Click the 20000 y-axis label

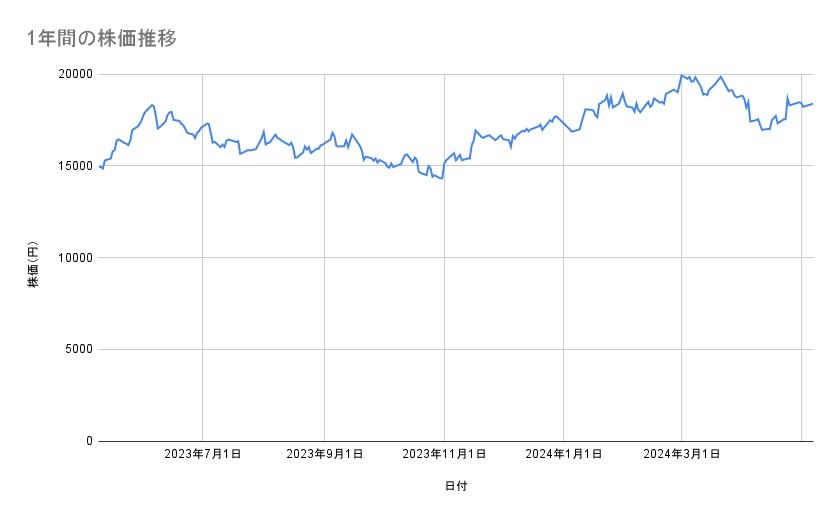[74, 74]
